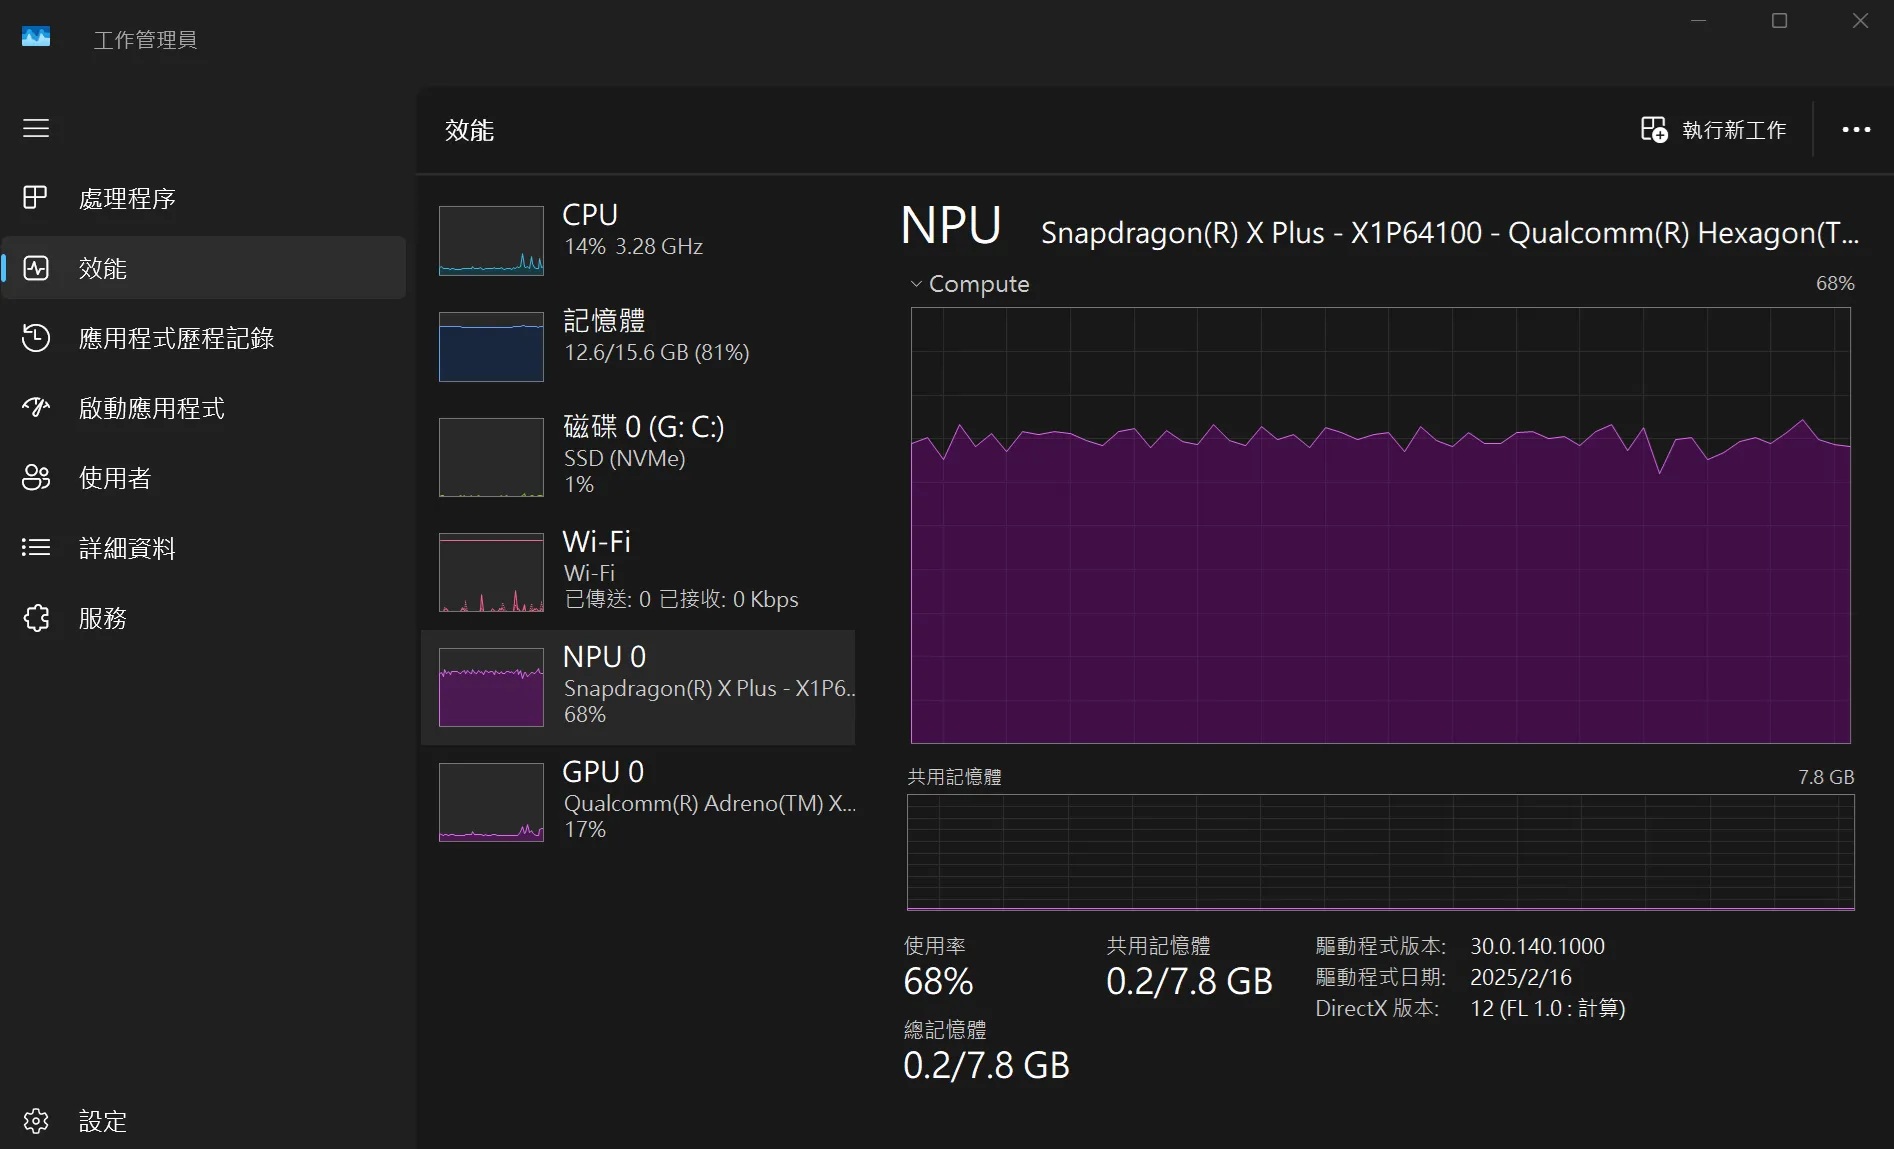Select the Wi-Fi graph thumbnail
The height and width of the screenshot is (1149, 1894).
(491, 572)
